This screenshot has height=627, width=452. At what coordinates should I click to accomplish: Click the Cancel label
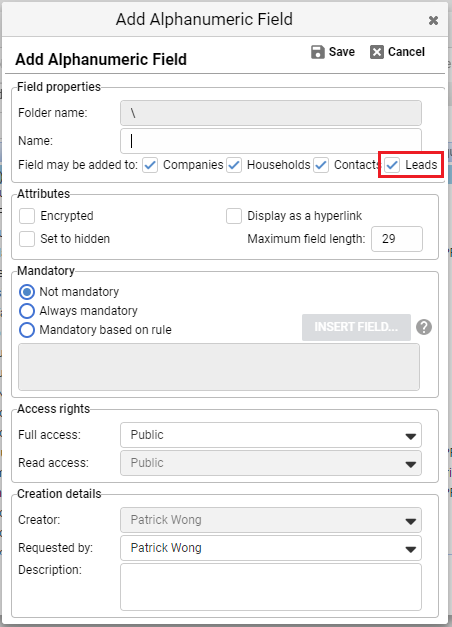click(x=406, y=52)
